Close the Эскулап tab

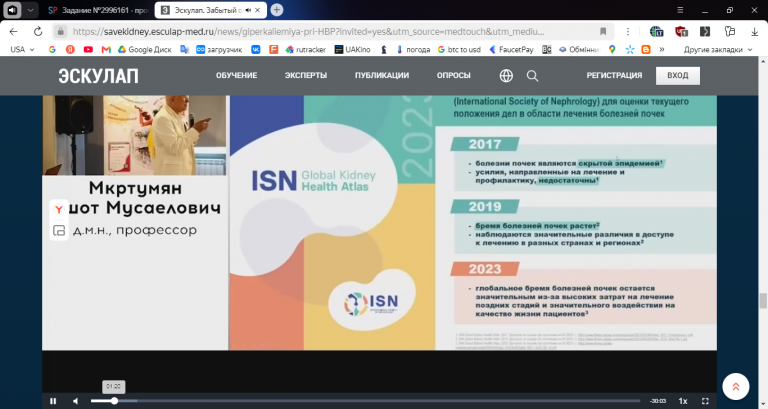click(258, 10)
